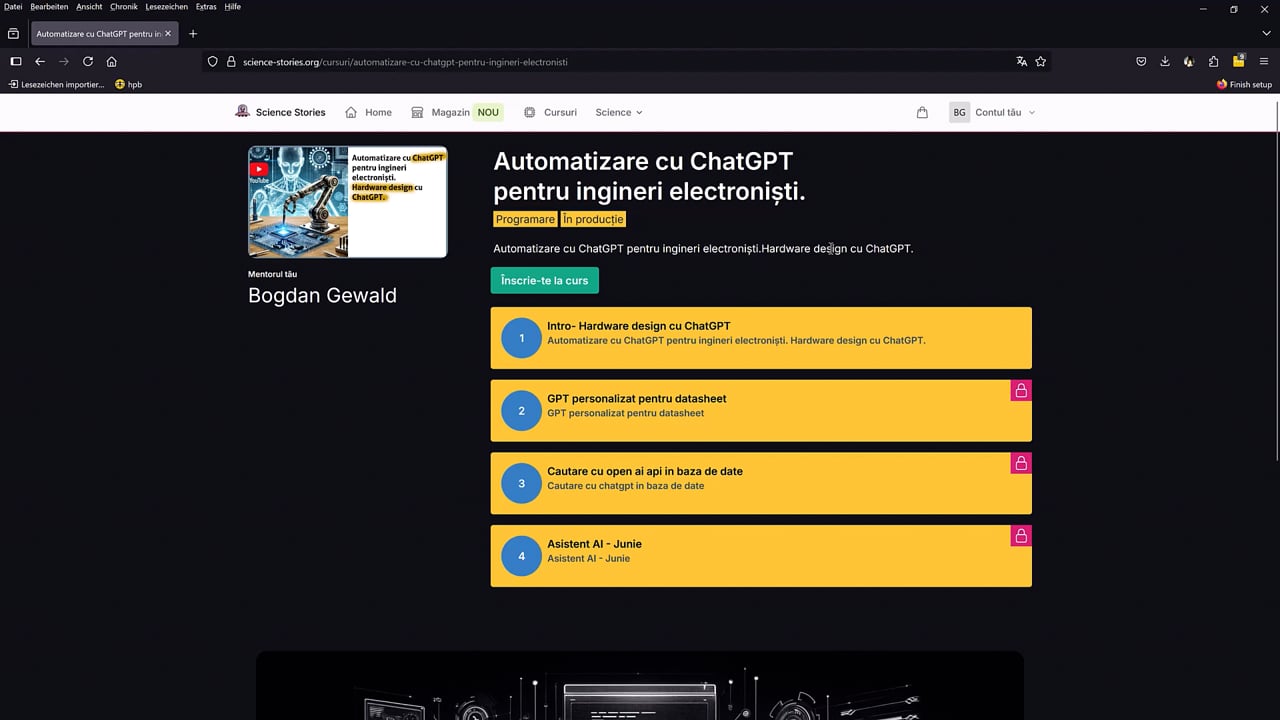Close the Automatizare cu ChatGPT tab
This screenshot has height=720, width=1280.
pyautogui.click(x=168, y=33)
